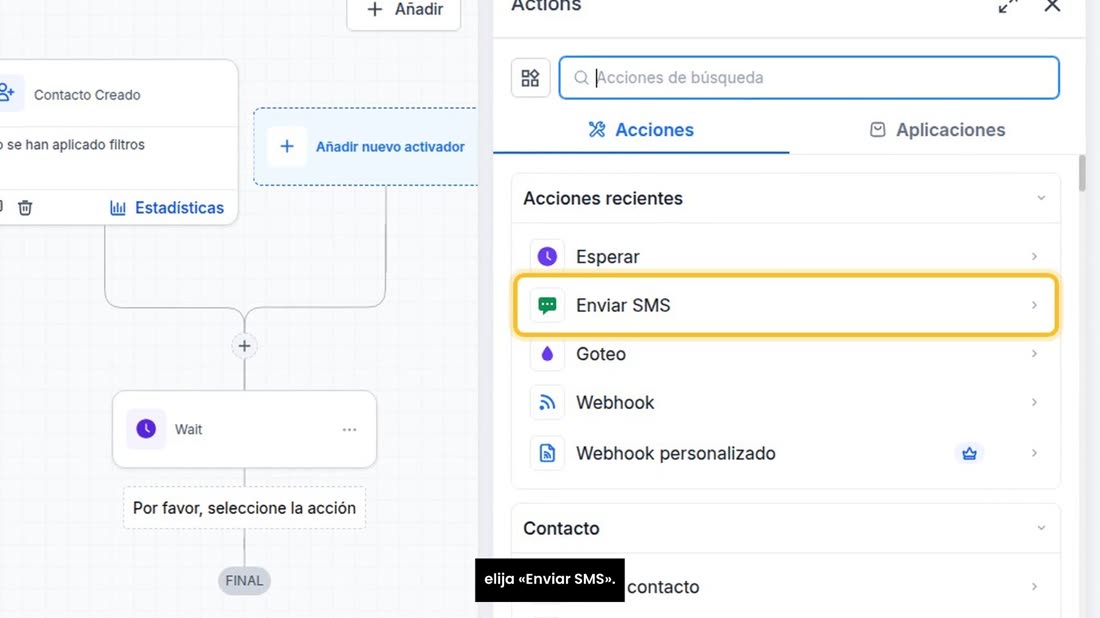Select Webhook personalizado action
This screenshot has height=618, width=1100.
785,453
